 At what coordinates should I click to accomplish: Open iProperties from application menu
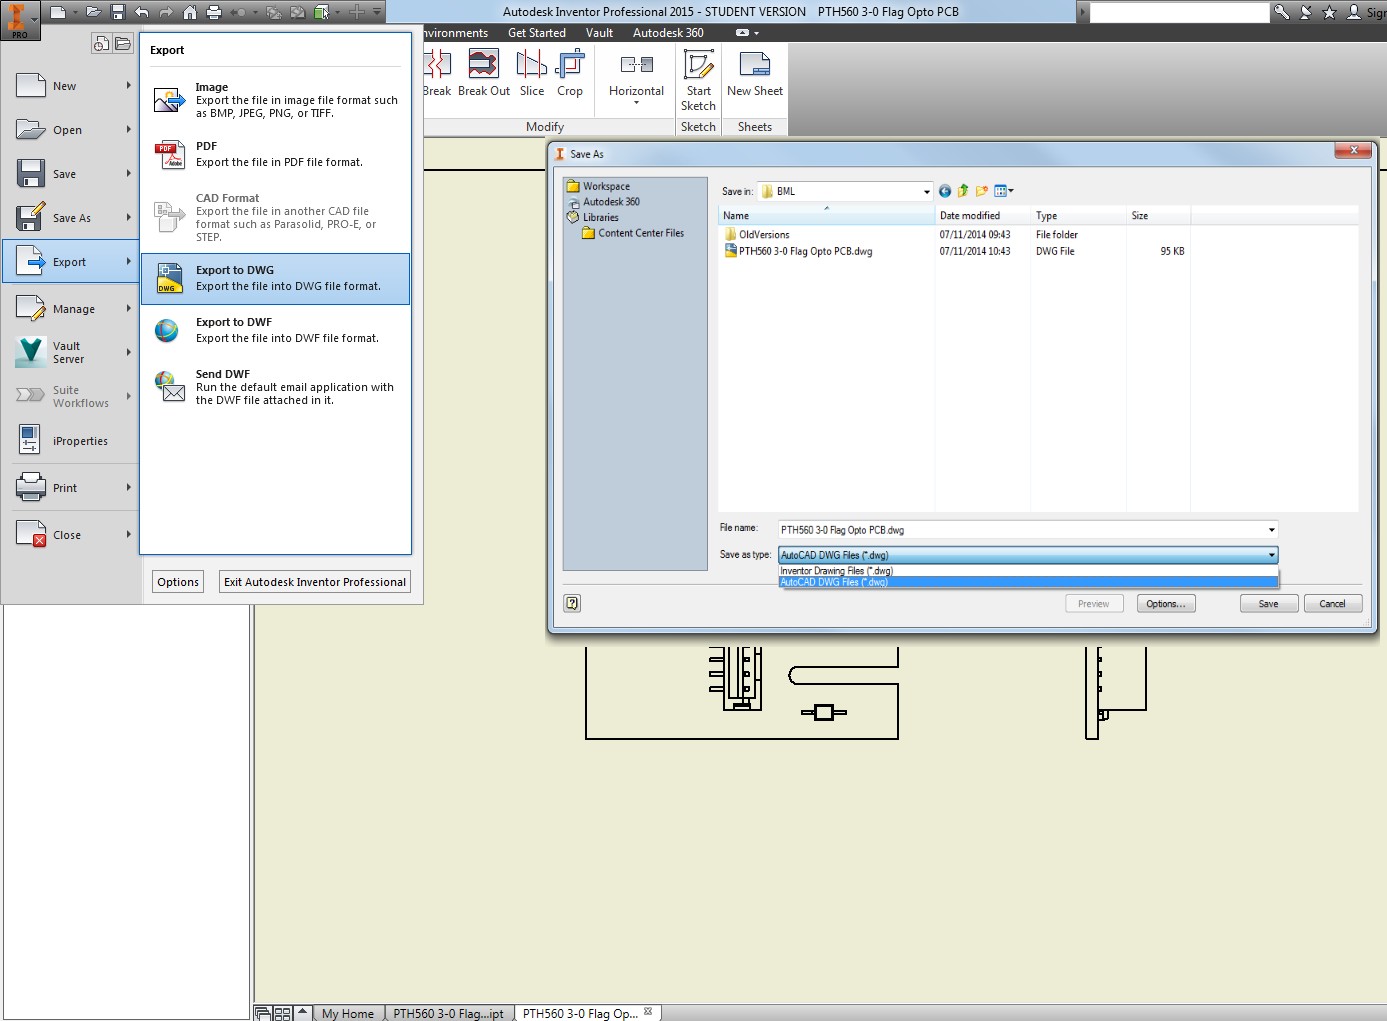(x=70, y=441)
